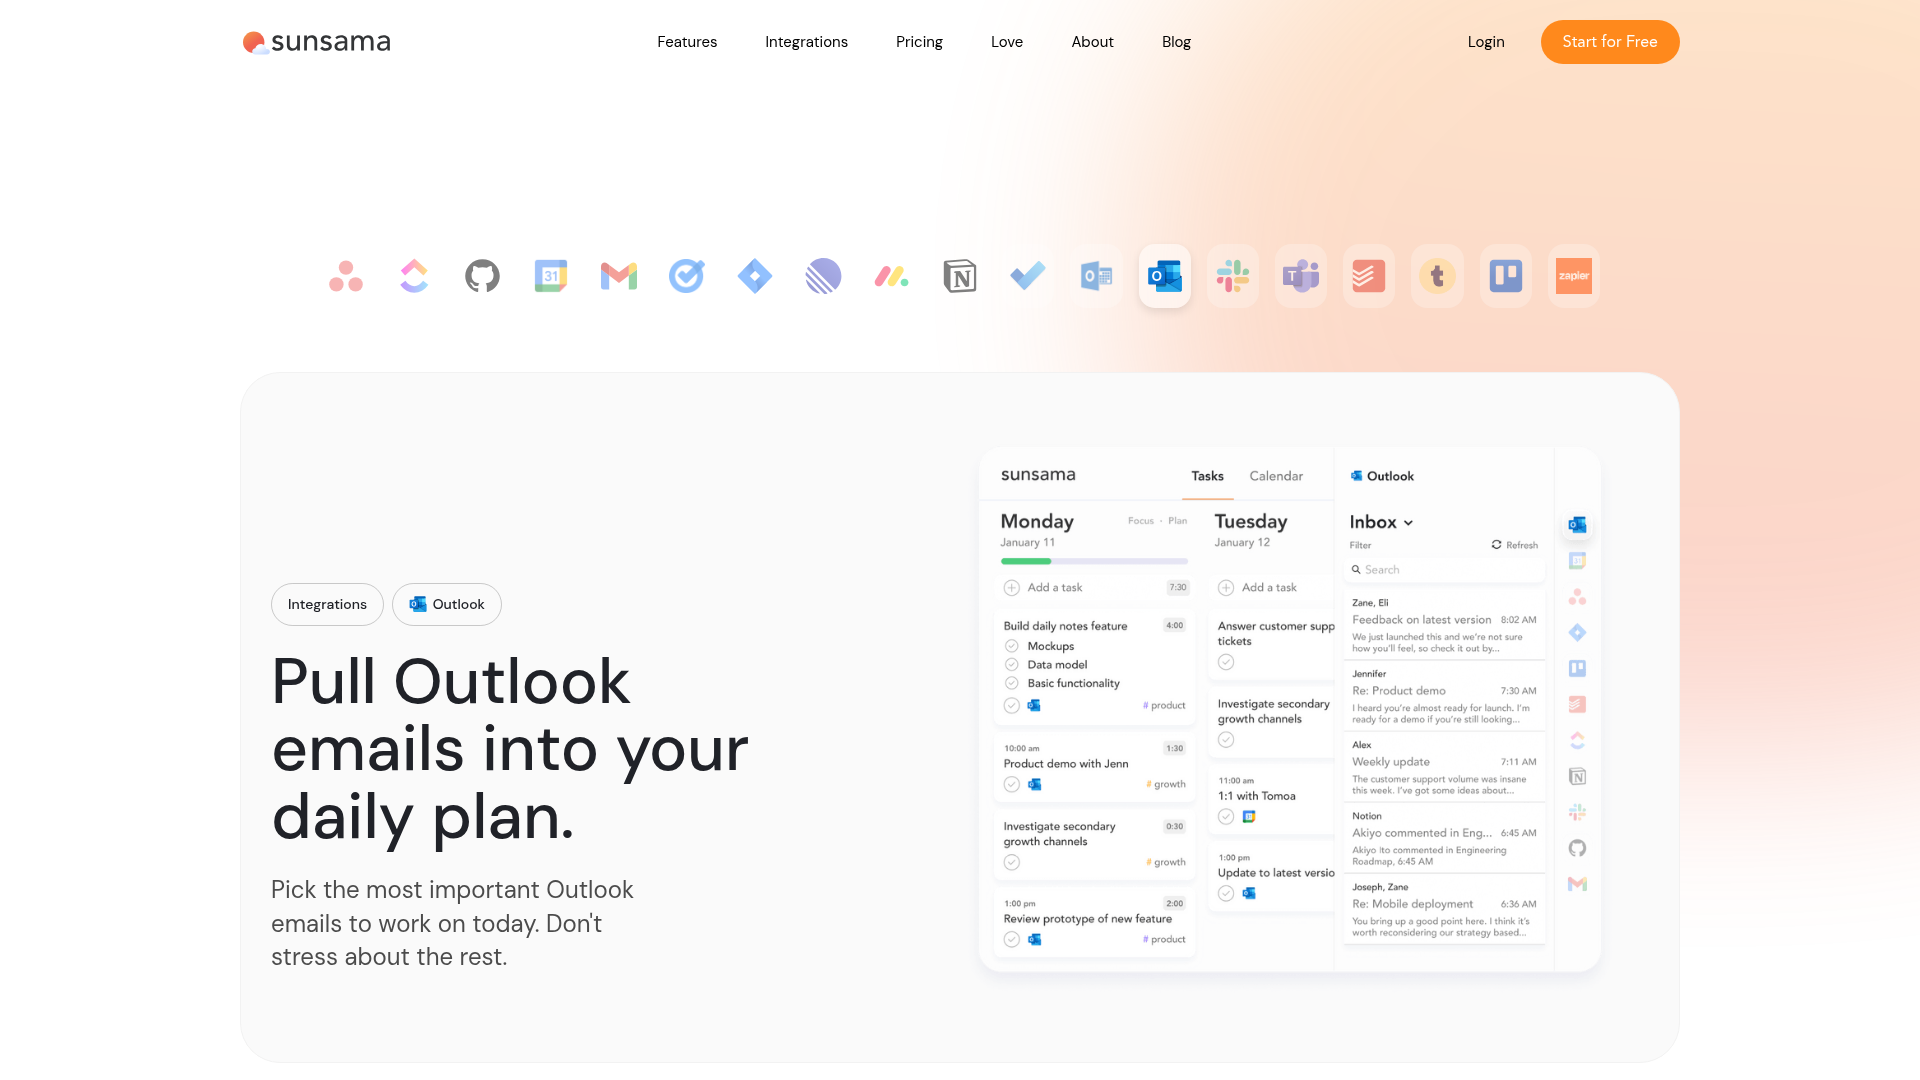The height and width of the screenshot is (1080, 1920).
Task: Click the Focus link beside Monday
Action: (1140, 521)
